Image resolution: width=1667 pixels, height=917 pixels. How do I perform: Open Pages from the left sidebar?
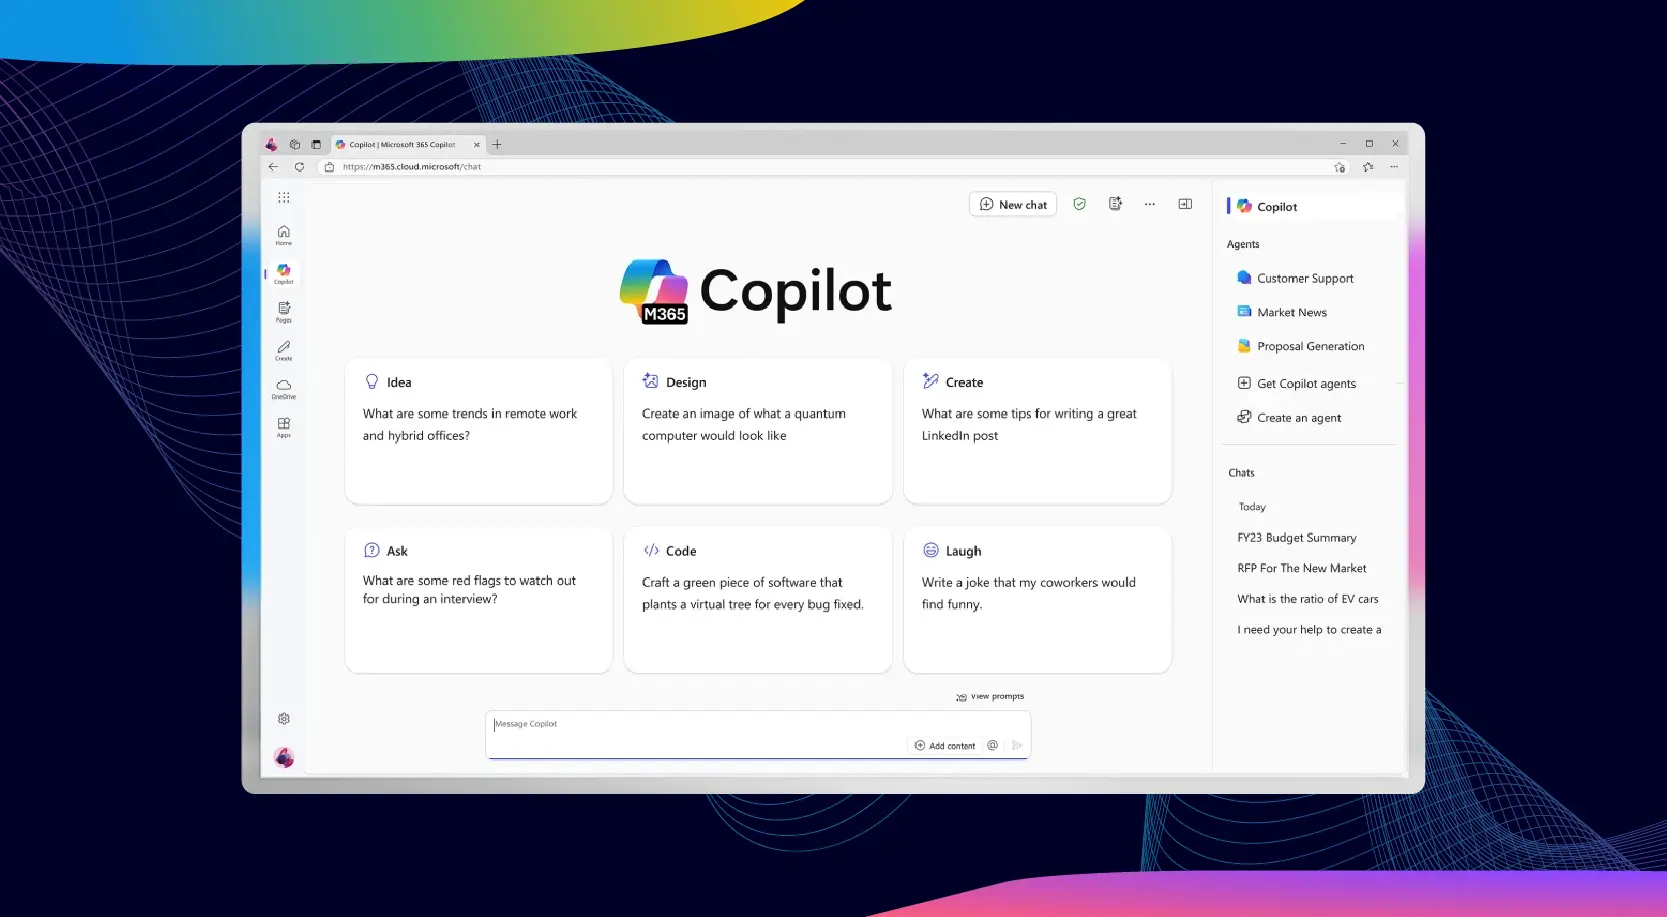tap(284, 311)
